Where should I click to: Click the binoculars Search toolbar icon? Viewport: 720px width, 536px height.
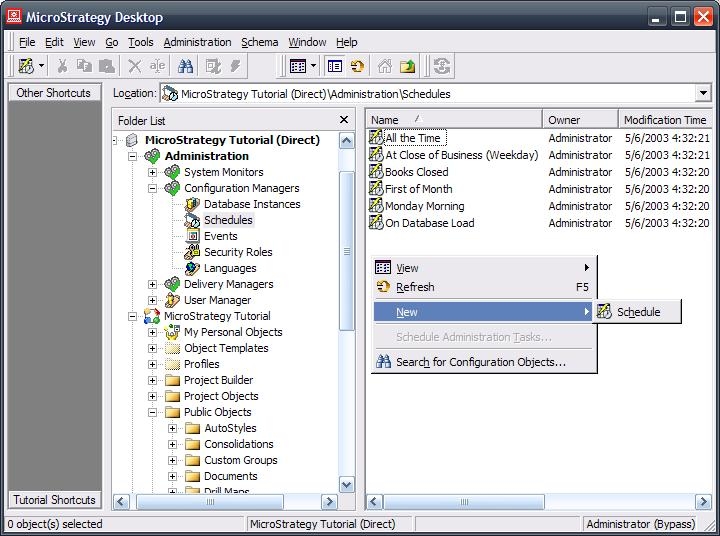tap(186, 67)
